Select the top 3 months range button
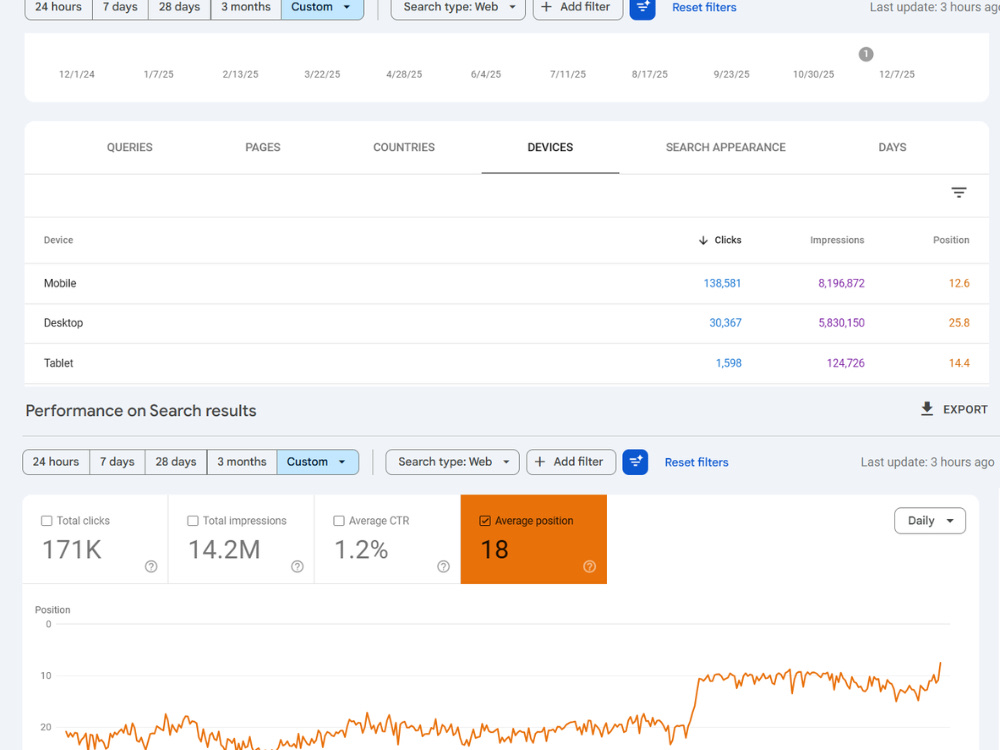Viewport: 1000px width, 750px height. pos(246,8)
